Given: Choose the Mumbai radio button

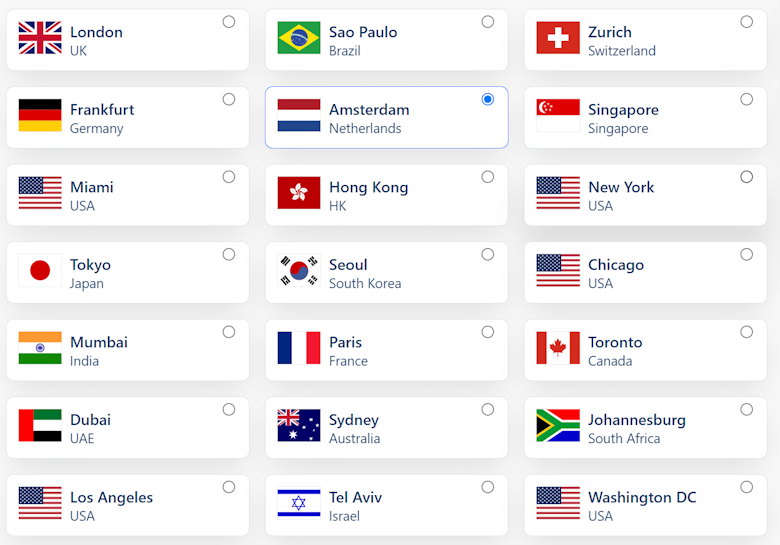Looking at the screenshot, I should 229,332.
